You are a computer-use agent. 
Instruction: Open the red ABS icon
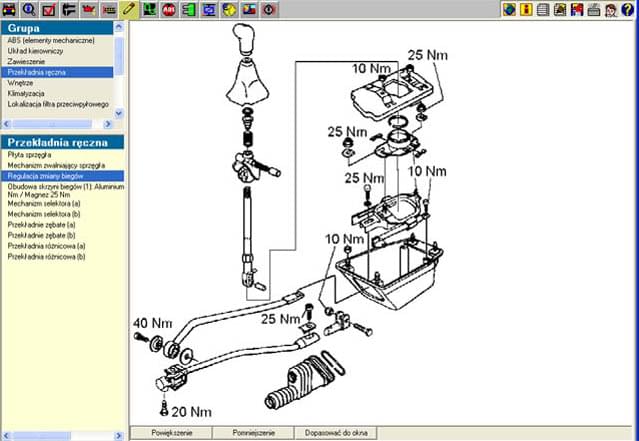point(168,10)
